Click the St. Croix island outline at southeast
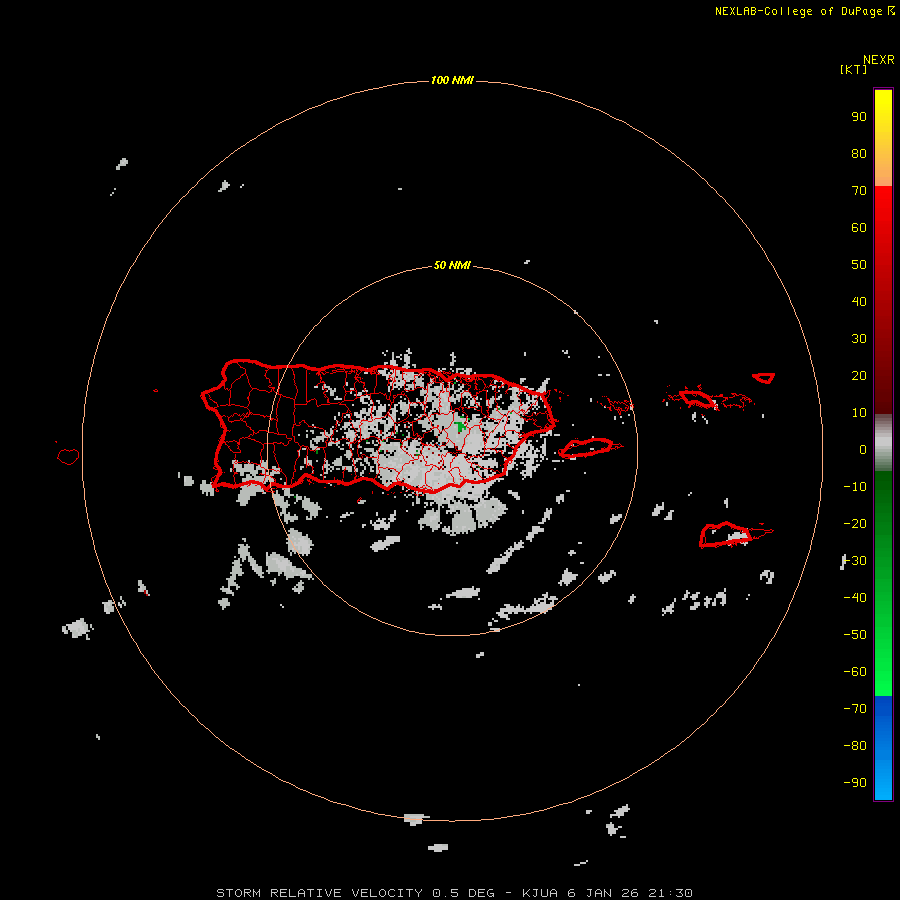 pos(725,534)
